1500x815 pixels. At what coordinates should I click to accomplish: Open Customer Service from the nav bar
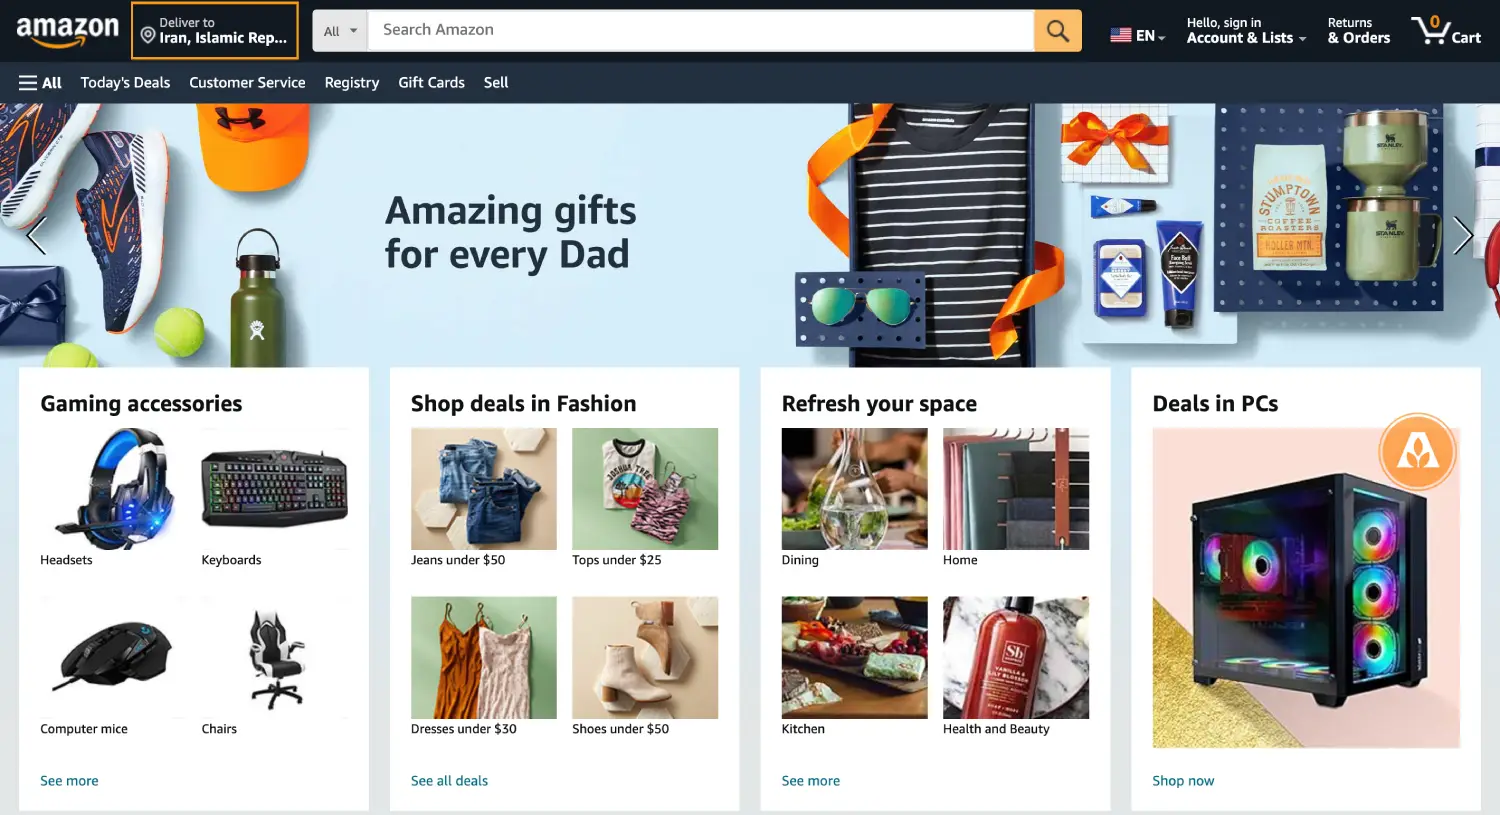247,83
